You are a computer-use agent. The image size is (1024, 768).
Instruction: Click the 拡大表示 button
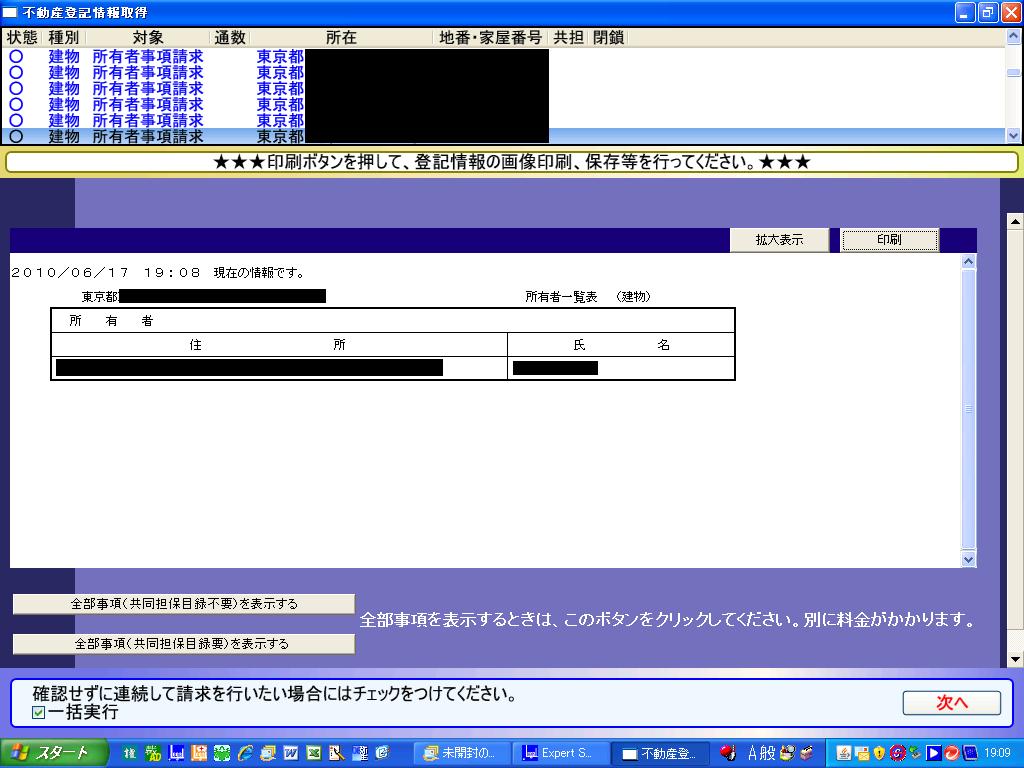[x=779, y=240]
